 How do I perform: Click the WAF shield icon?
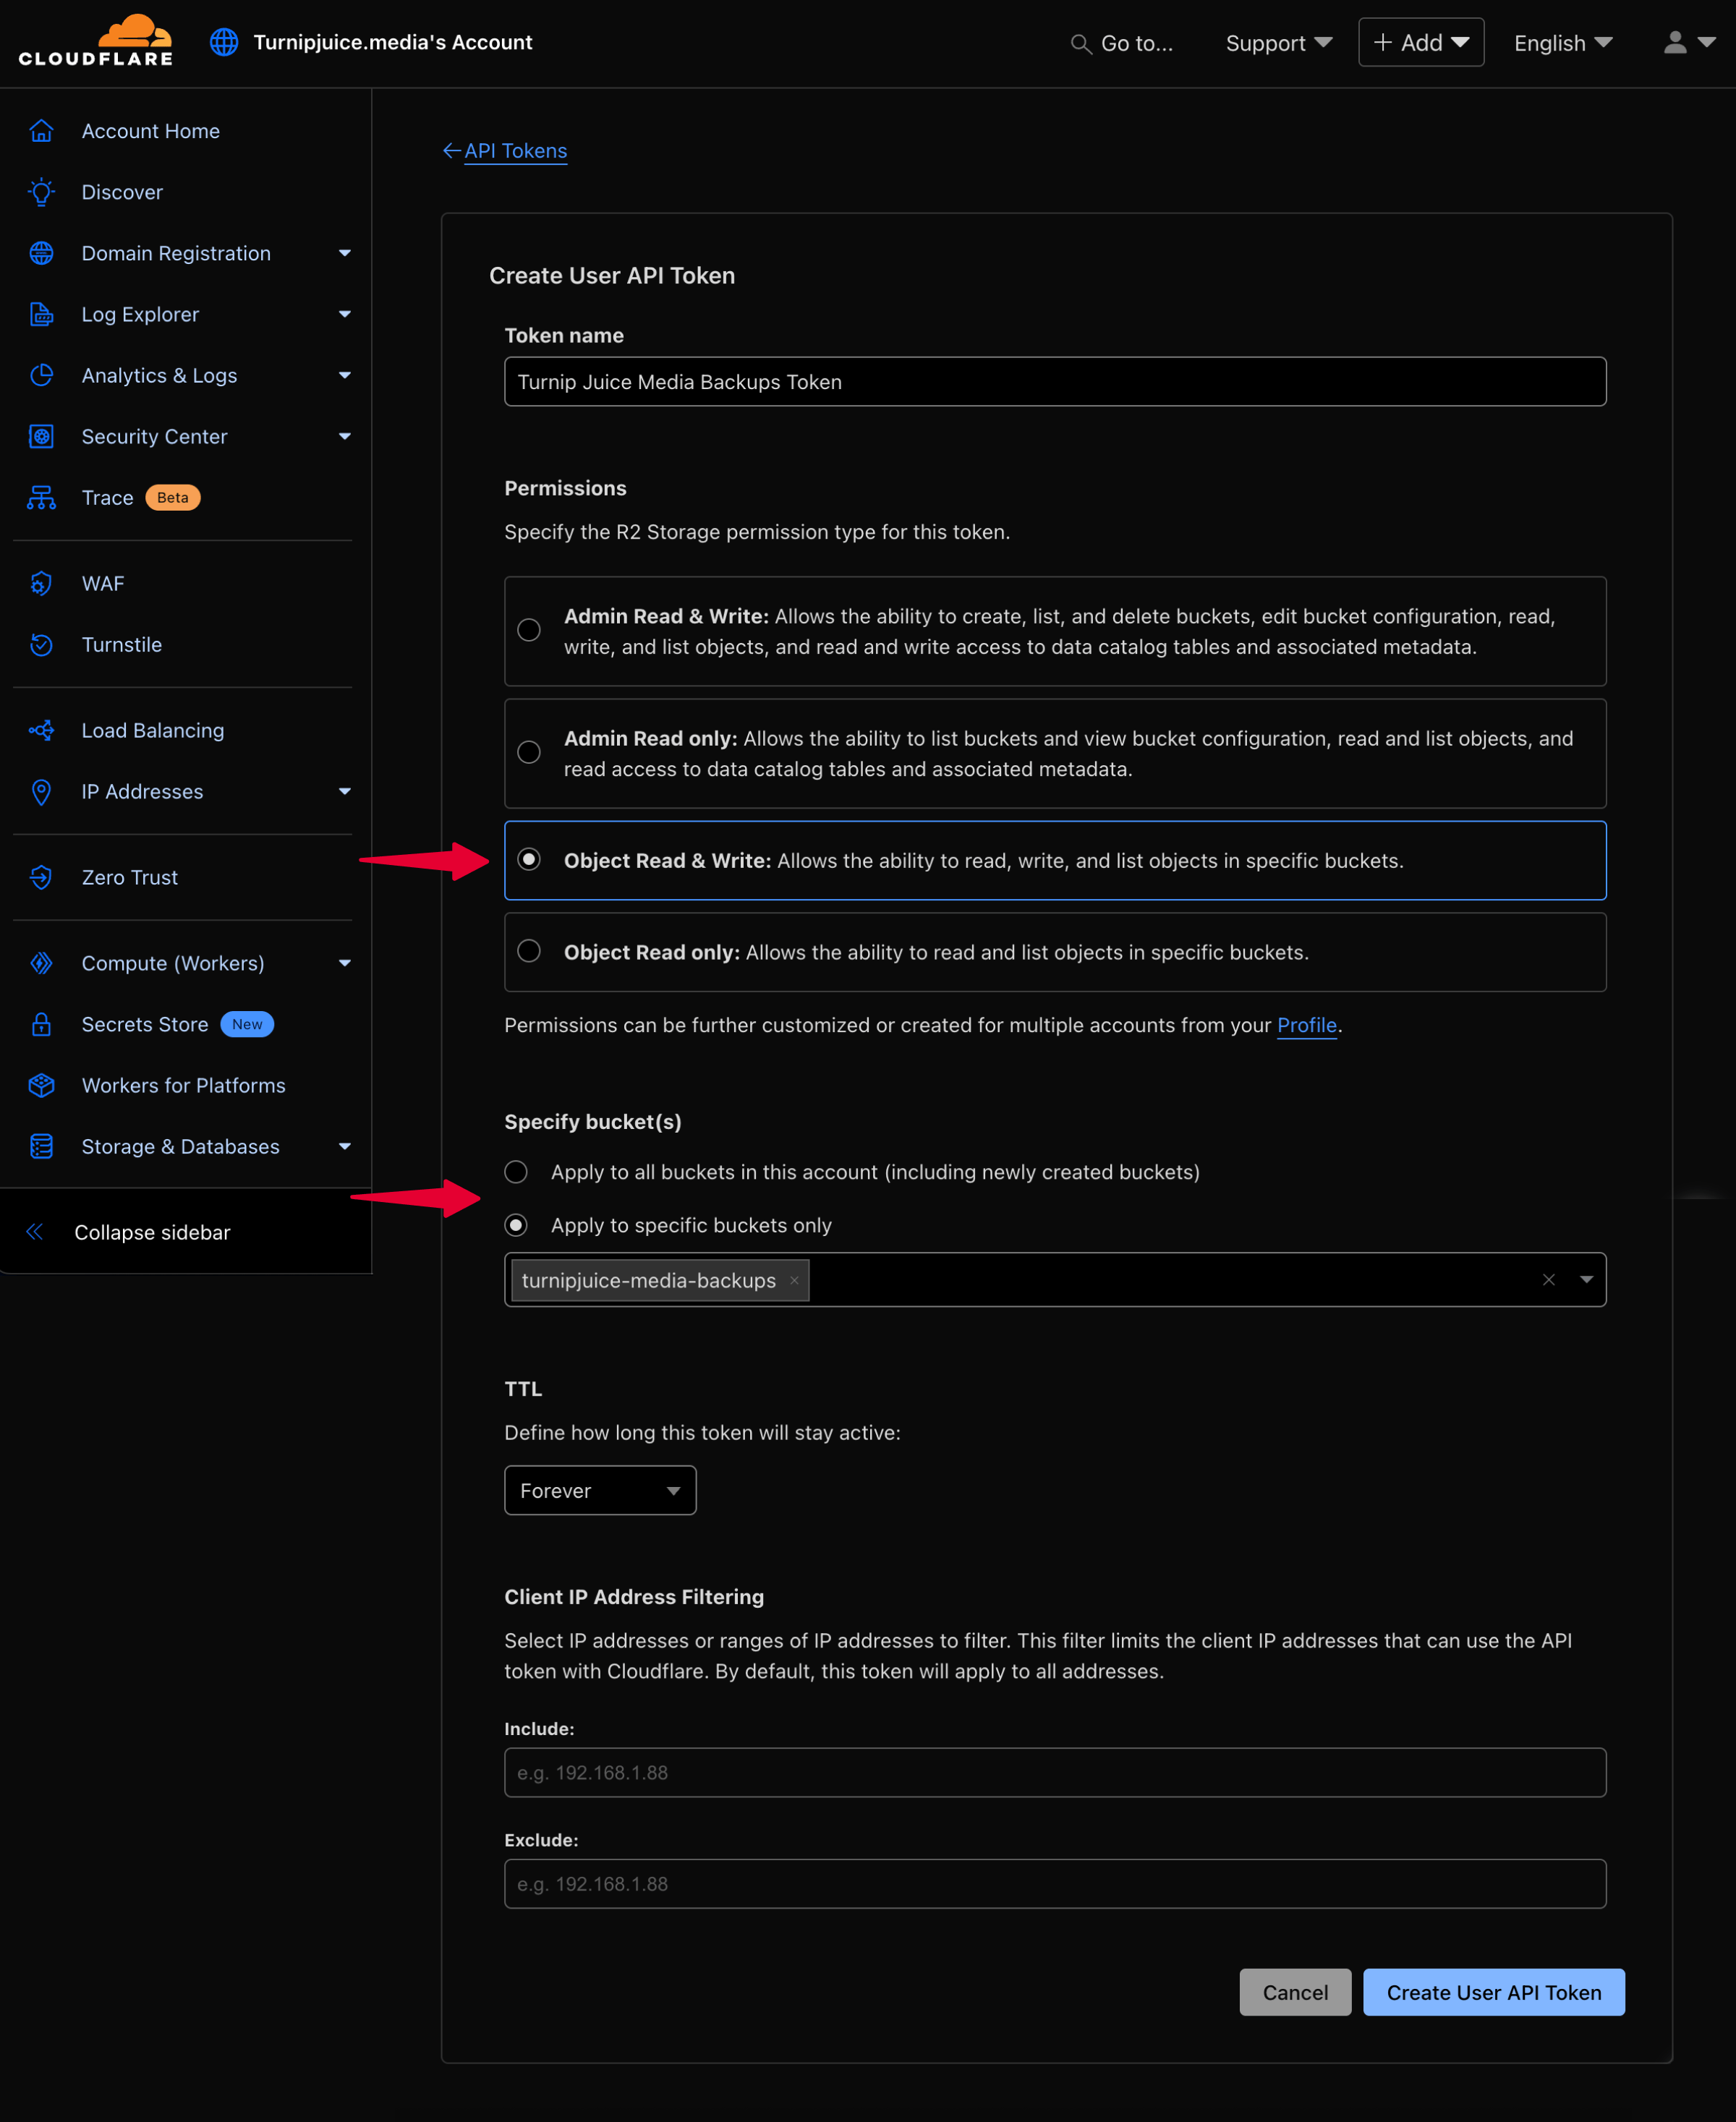(41, 583)
